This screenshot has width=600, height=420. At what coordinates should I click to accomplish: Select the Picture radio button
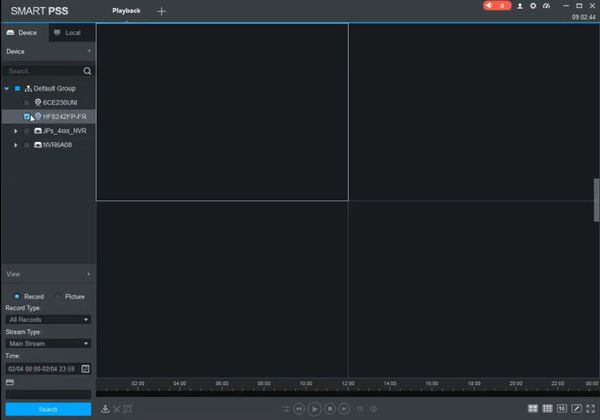pos(58,296)
